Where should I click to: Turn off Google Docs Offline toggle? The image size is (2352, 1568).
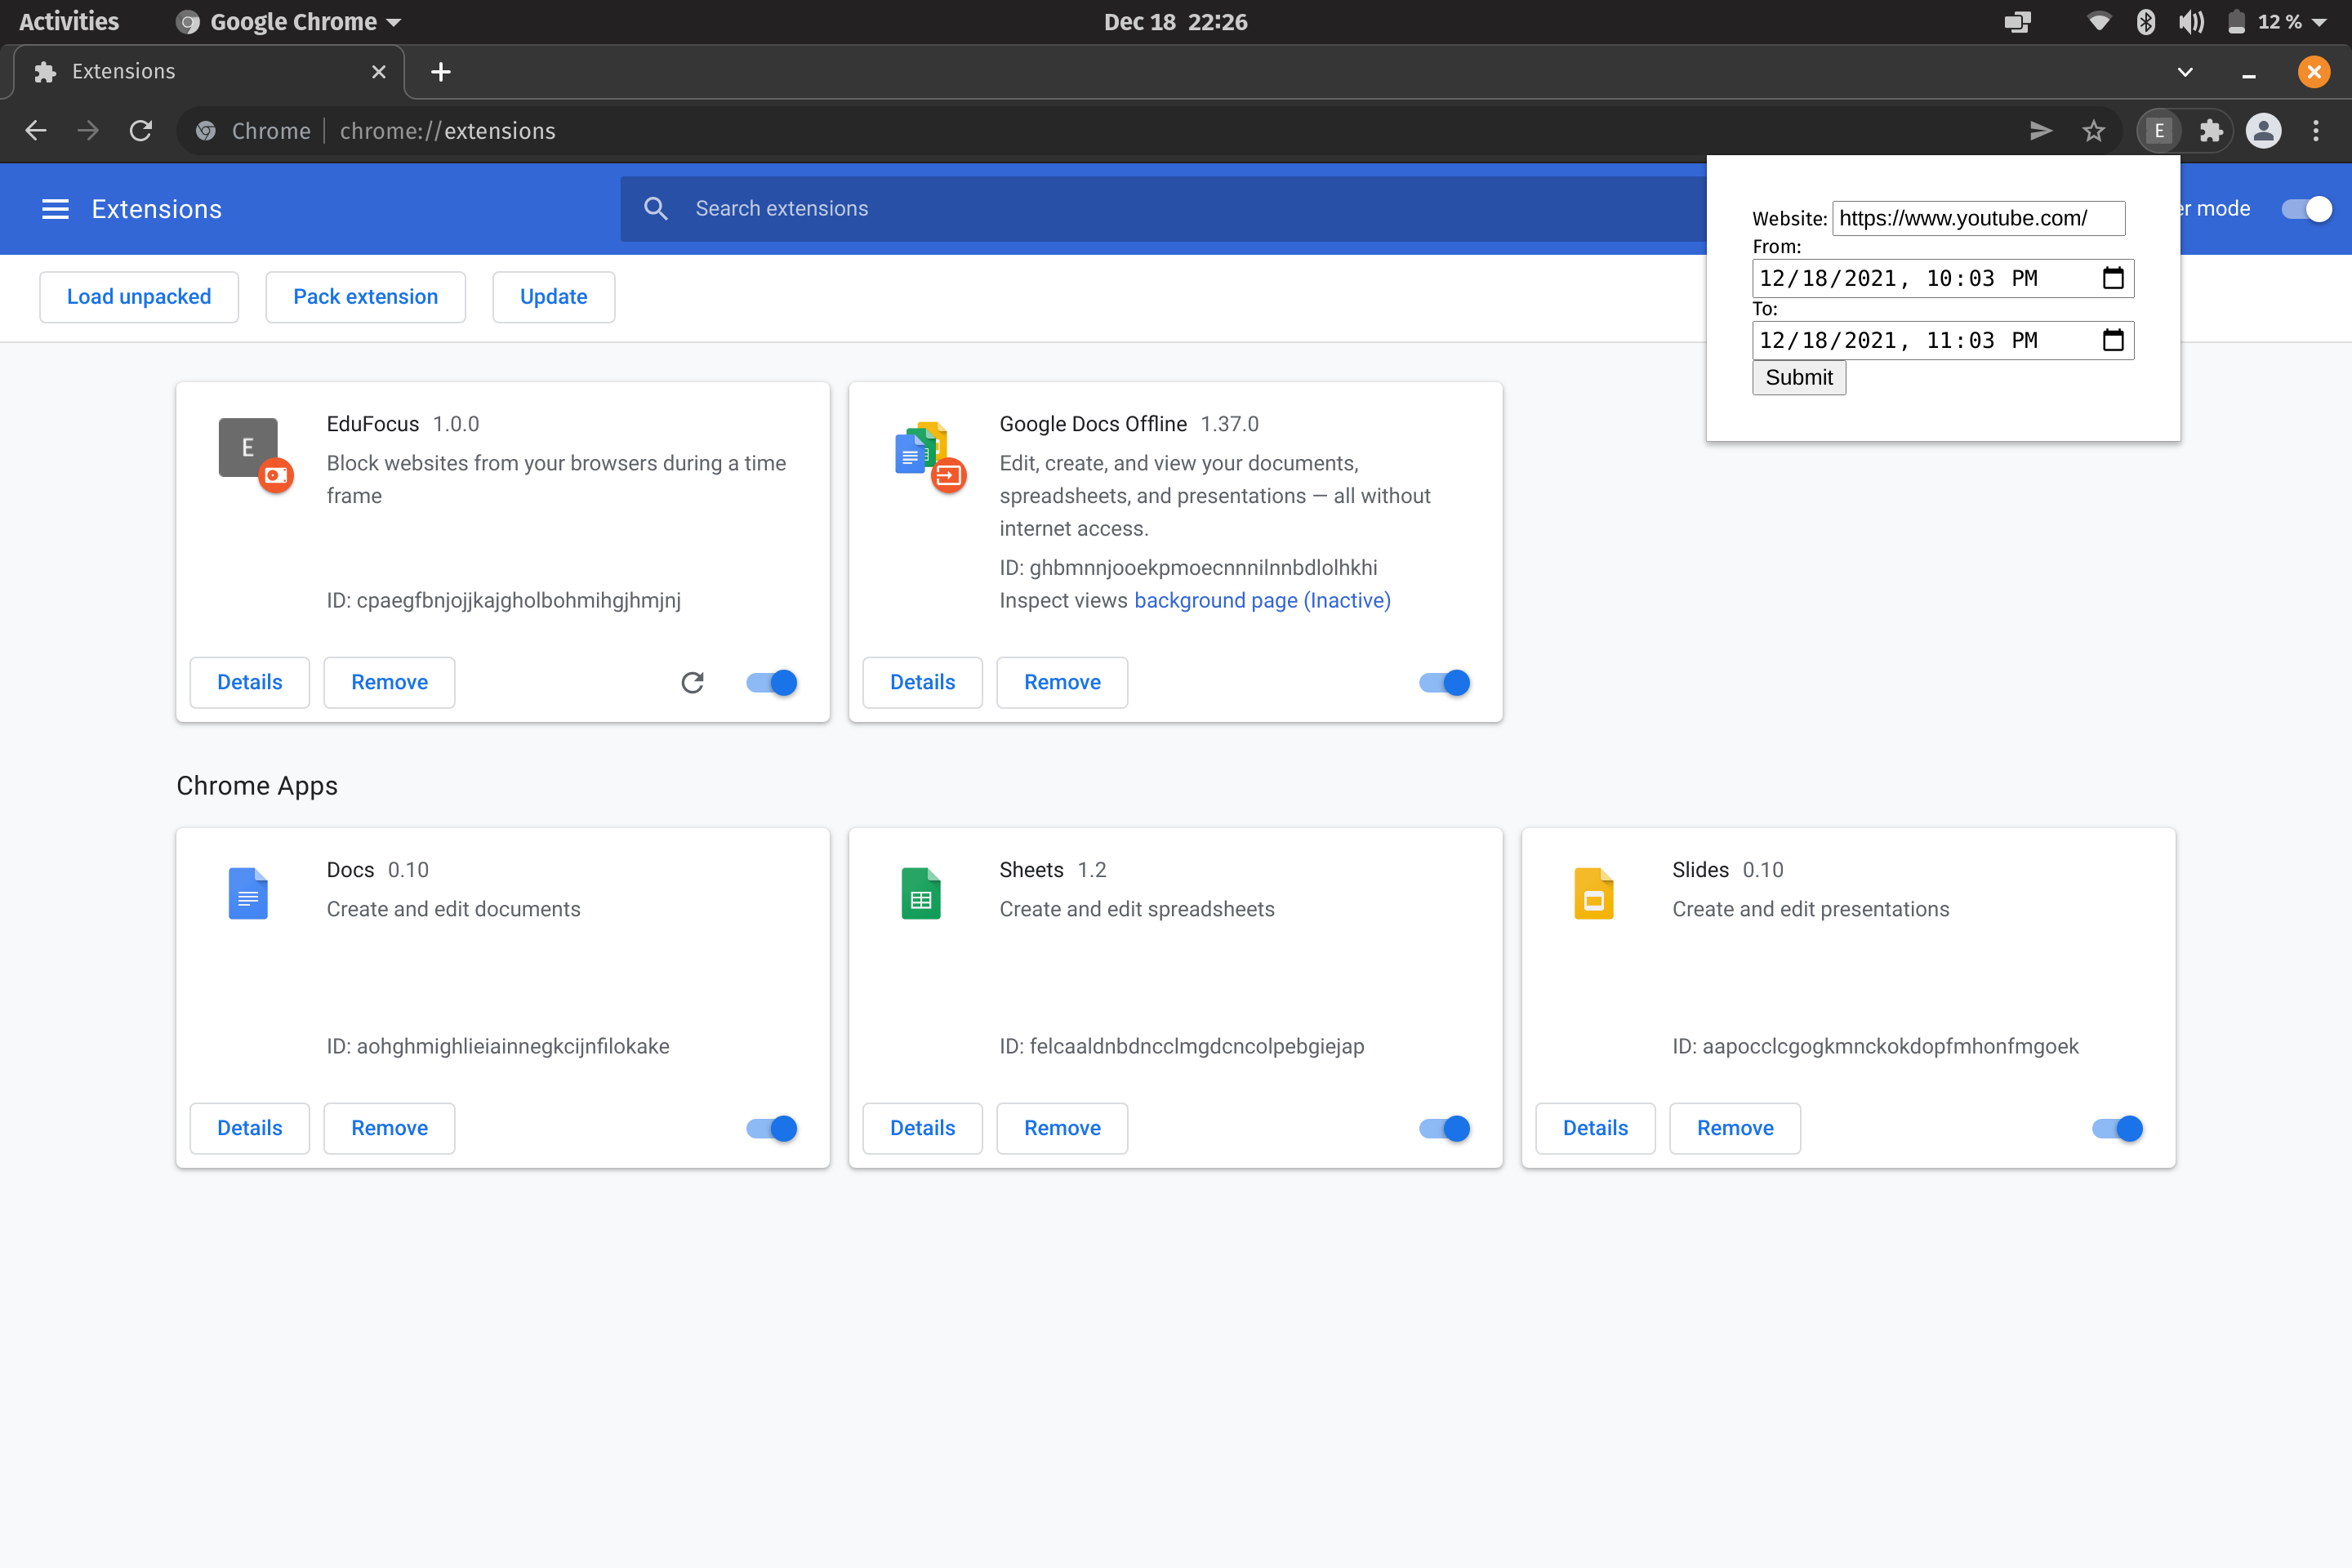pyautogui.click(x=1445, y=682)
